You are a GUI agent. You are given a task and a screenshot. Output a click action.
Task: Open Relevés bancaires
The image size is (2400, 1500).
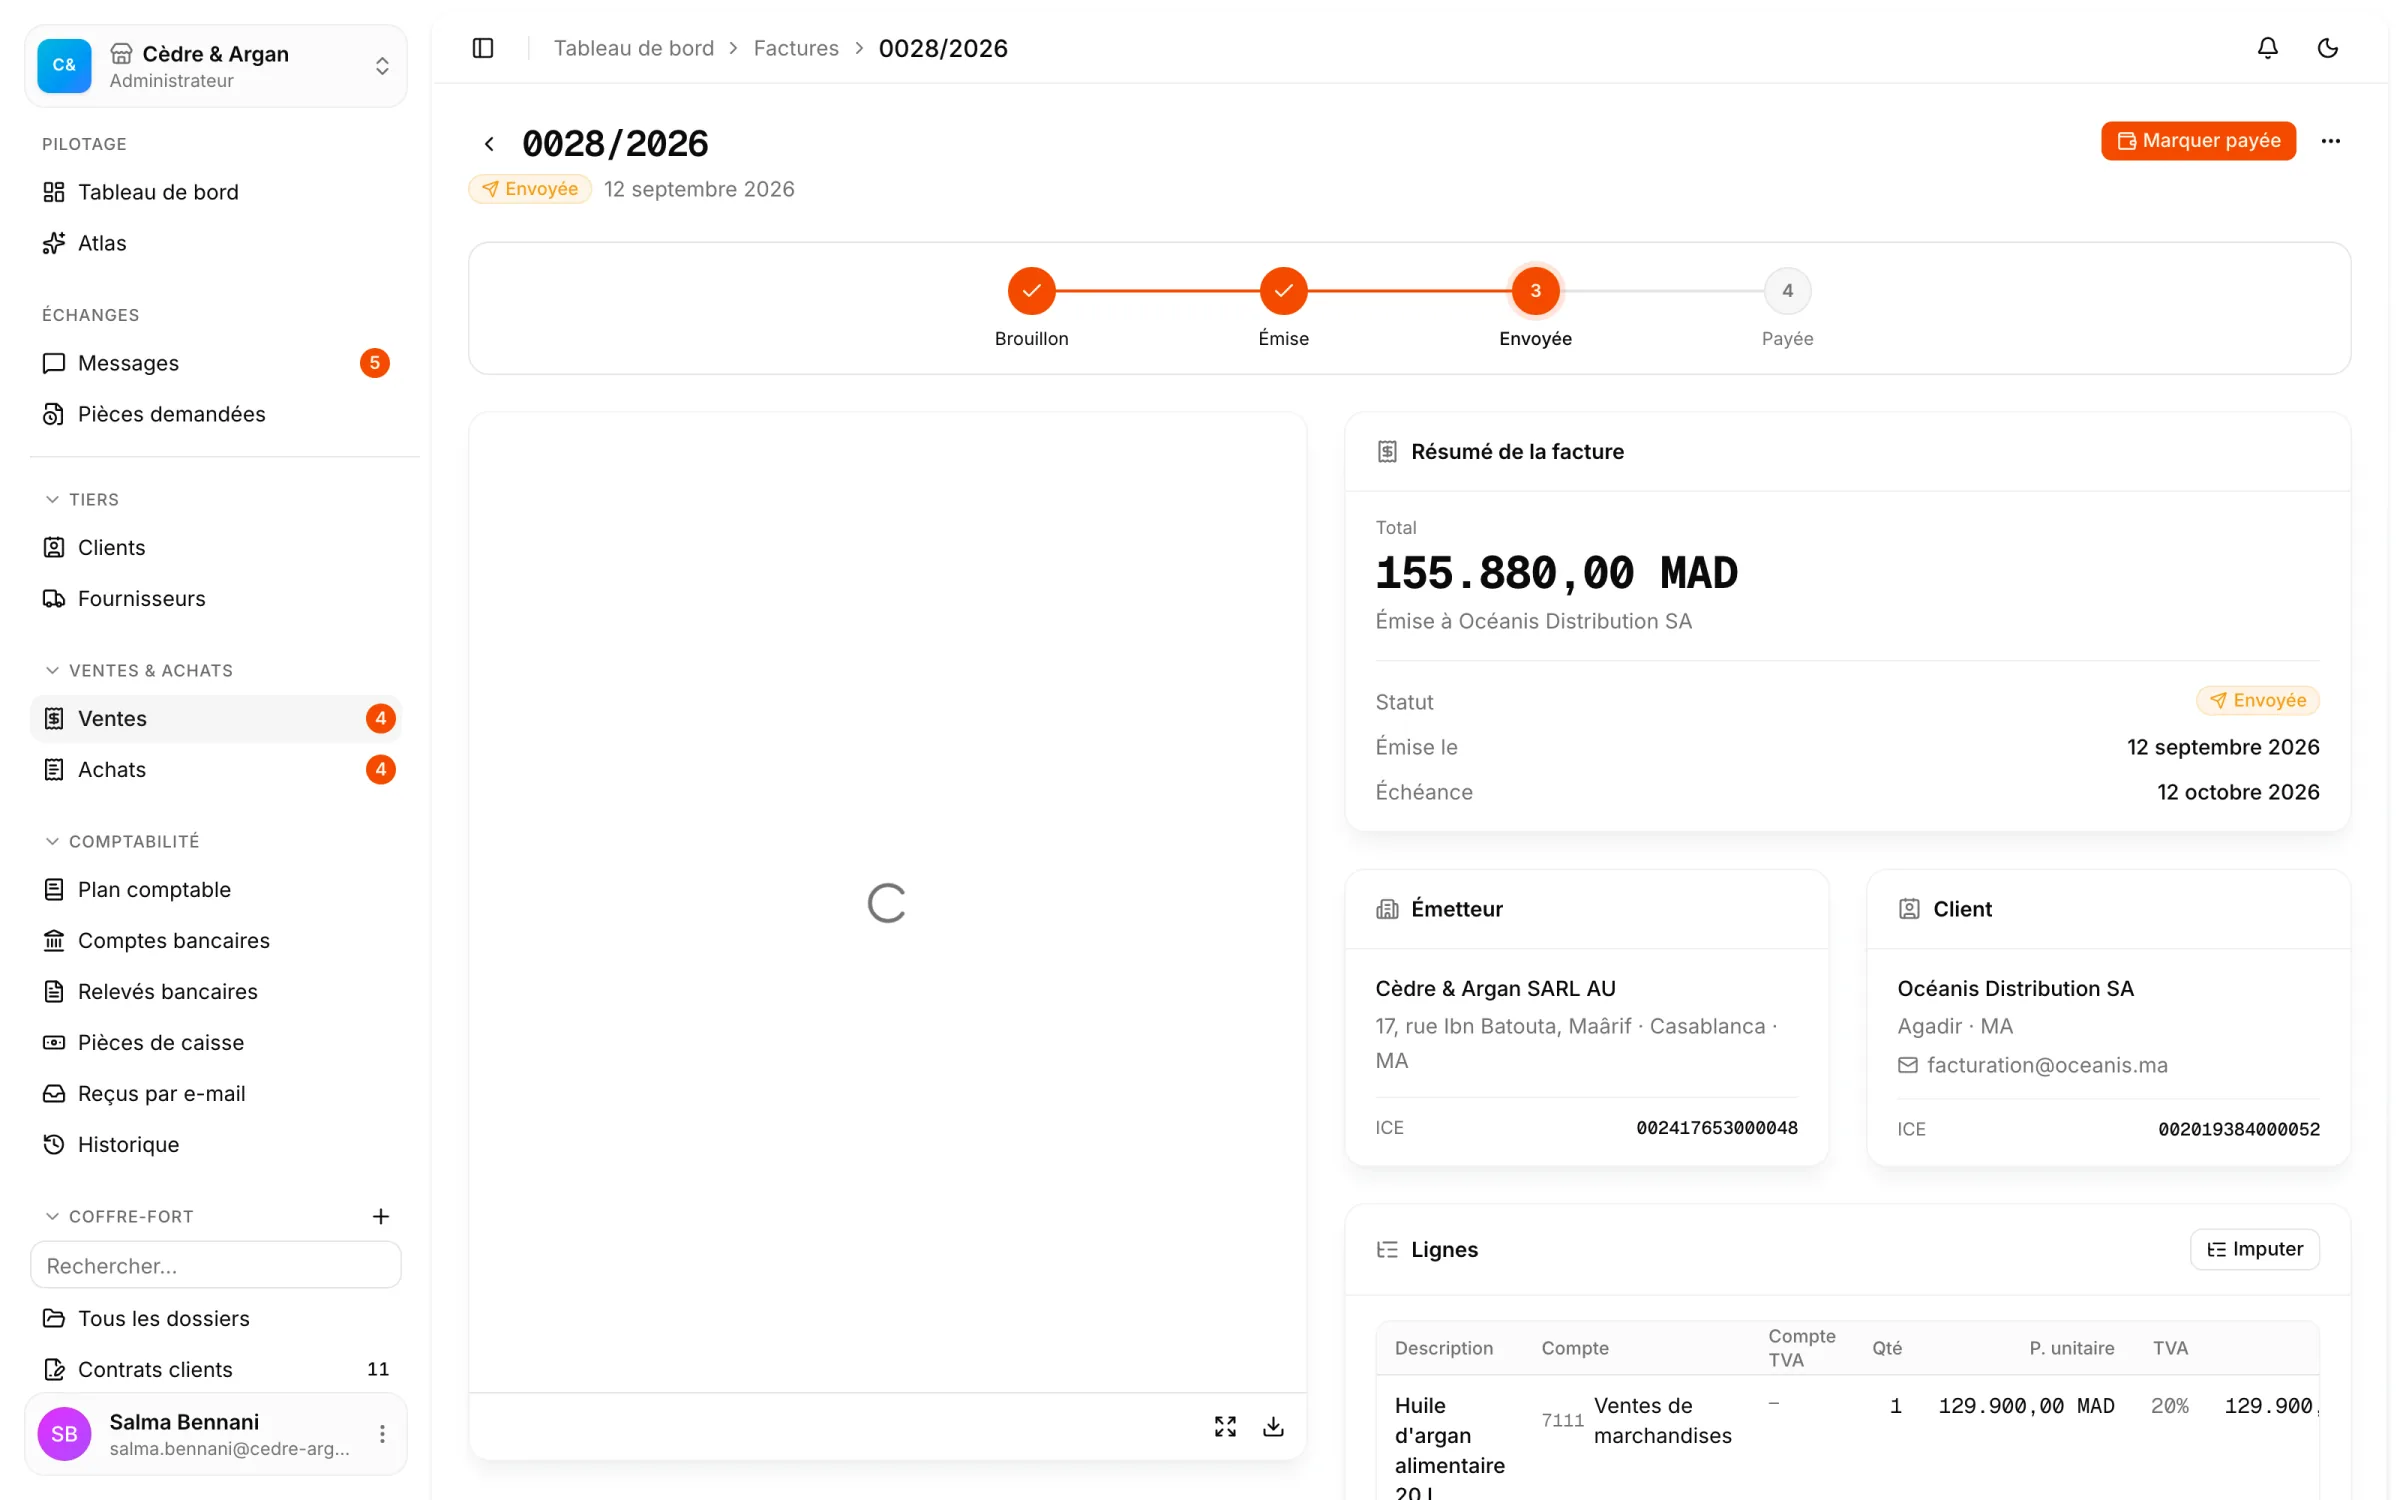tap(216, 992)
